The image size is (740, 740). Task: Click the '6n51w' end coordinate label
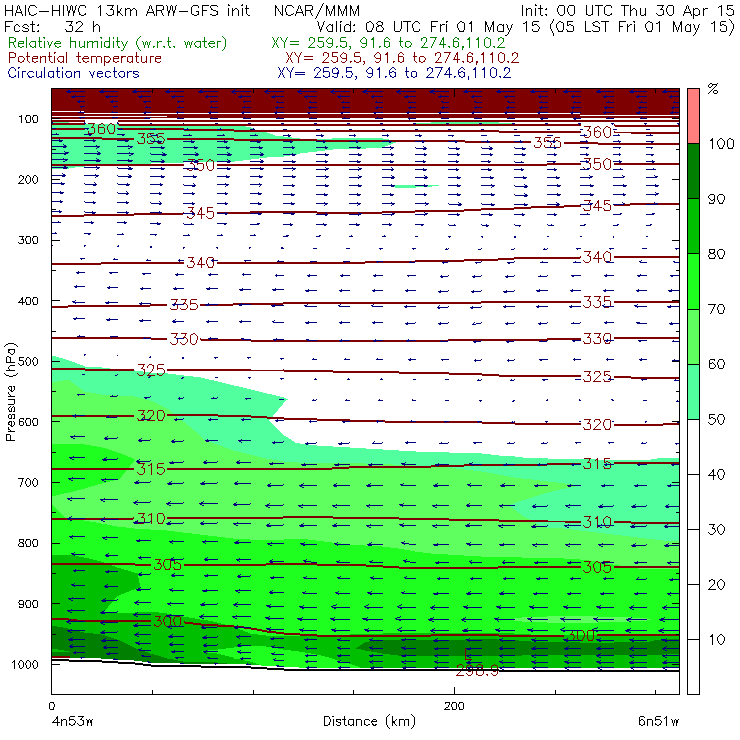coord(658,721)
